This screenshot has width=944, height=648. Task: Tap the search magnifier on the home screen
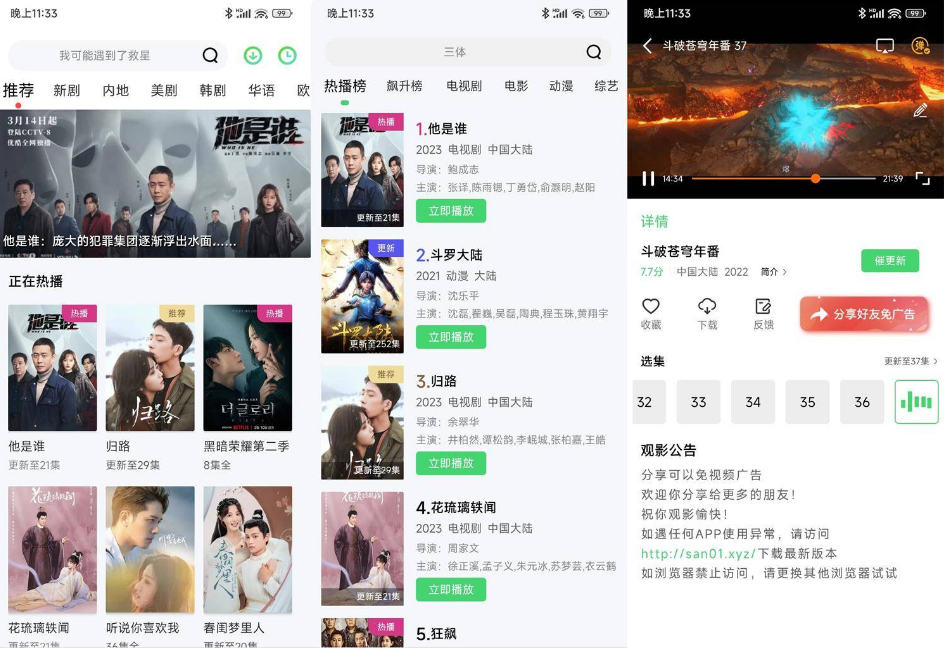[210, 55]
